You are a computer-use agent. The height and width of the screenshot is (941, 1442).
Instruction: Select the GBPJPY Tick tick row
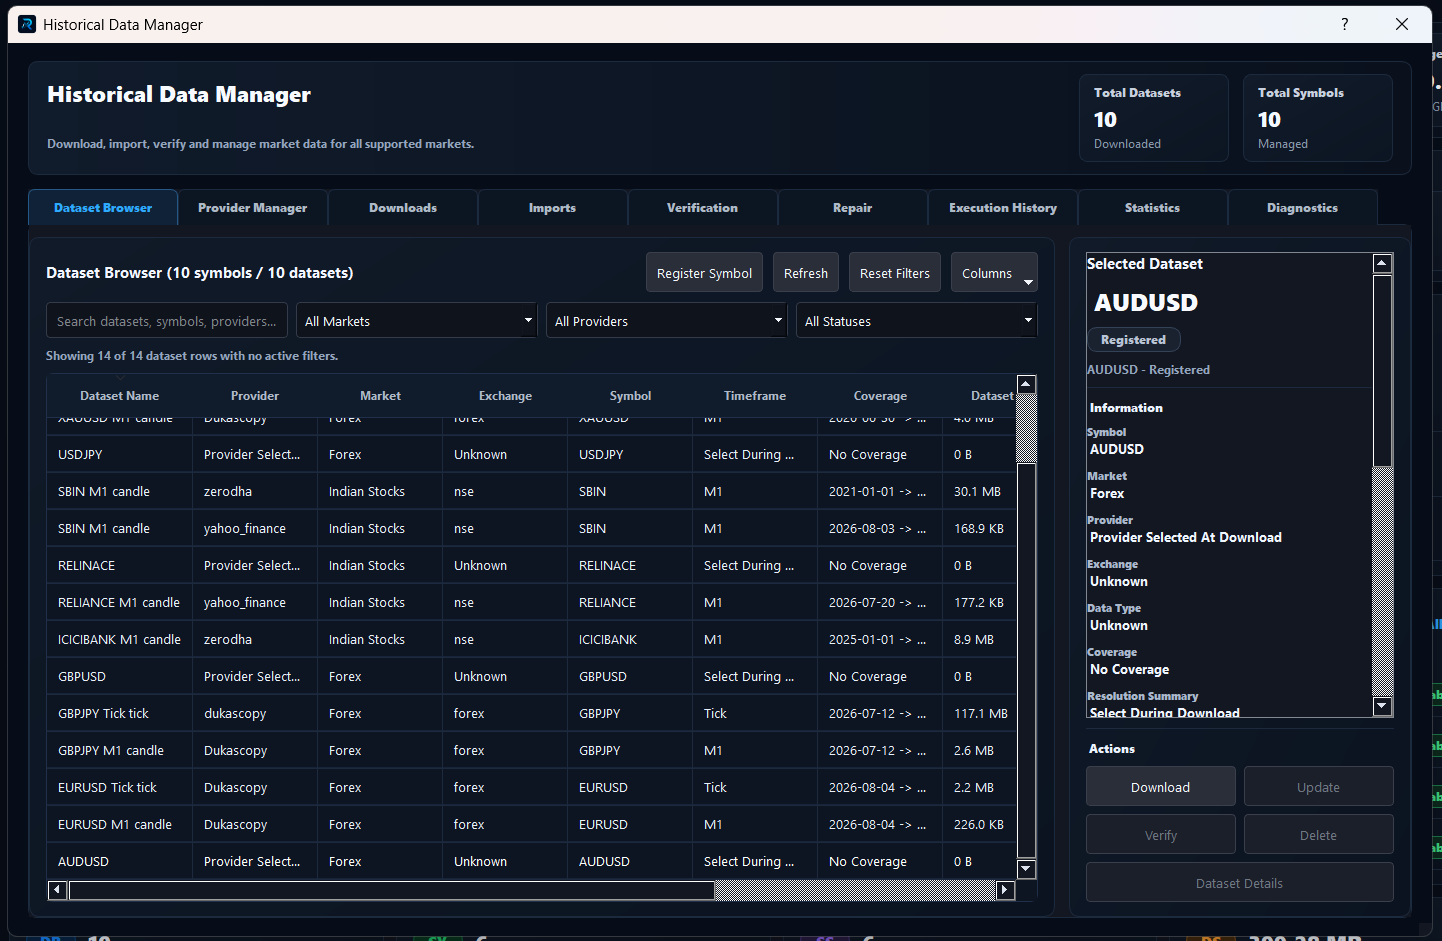coord(532,713)
